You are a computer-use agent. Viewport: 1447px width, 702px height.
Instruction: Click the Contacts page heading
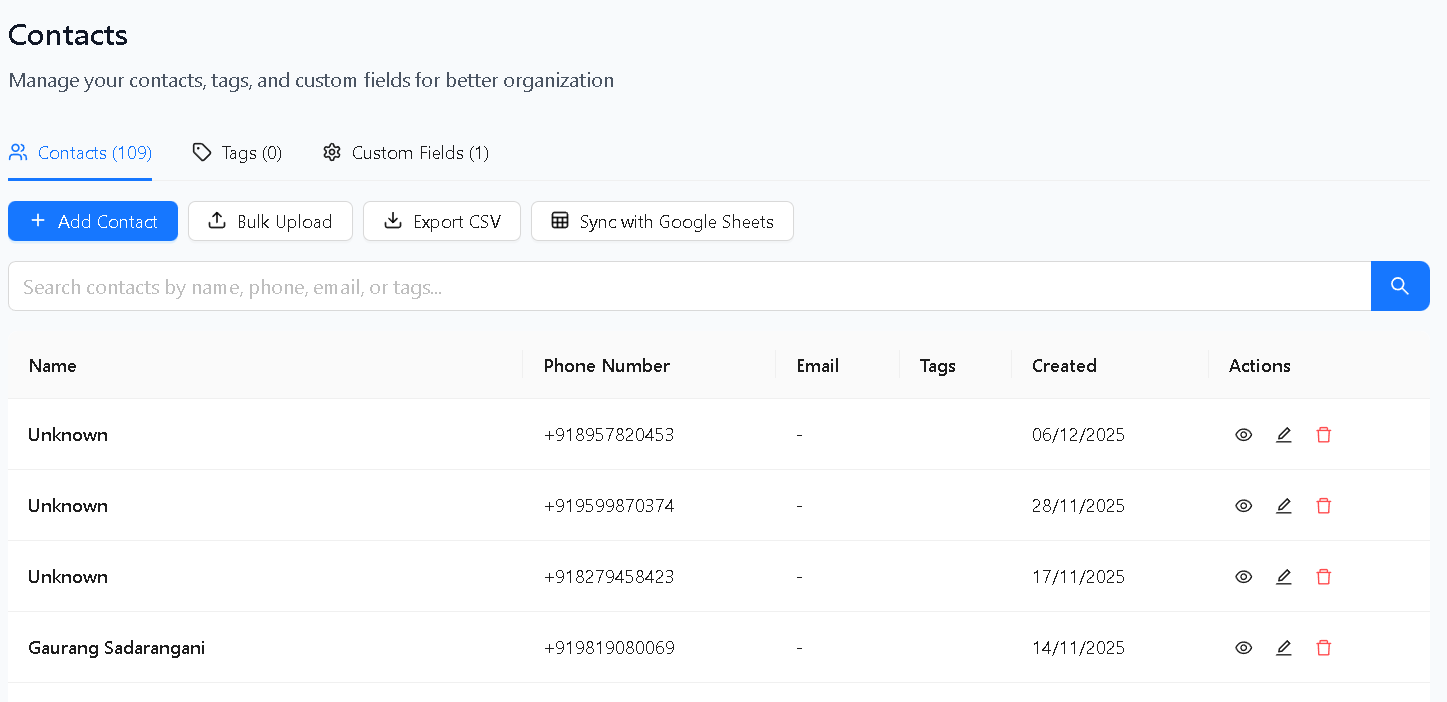tap(68, 35)
